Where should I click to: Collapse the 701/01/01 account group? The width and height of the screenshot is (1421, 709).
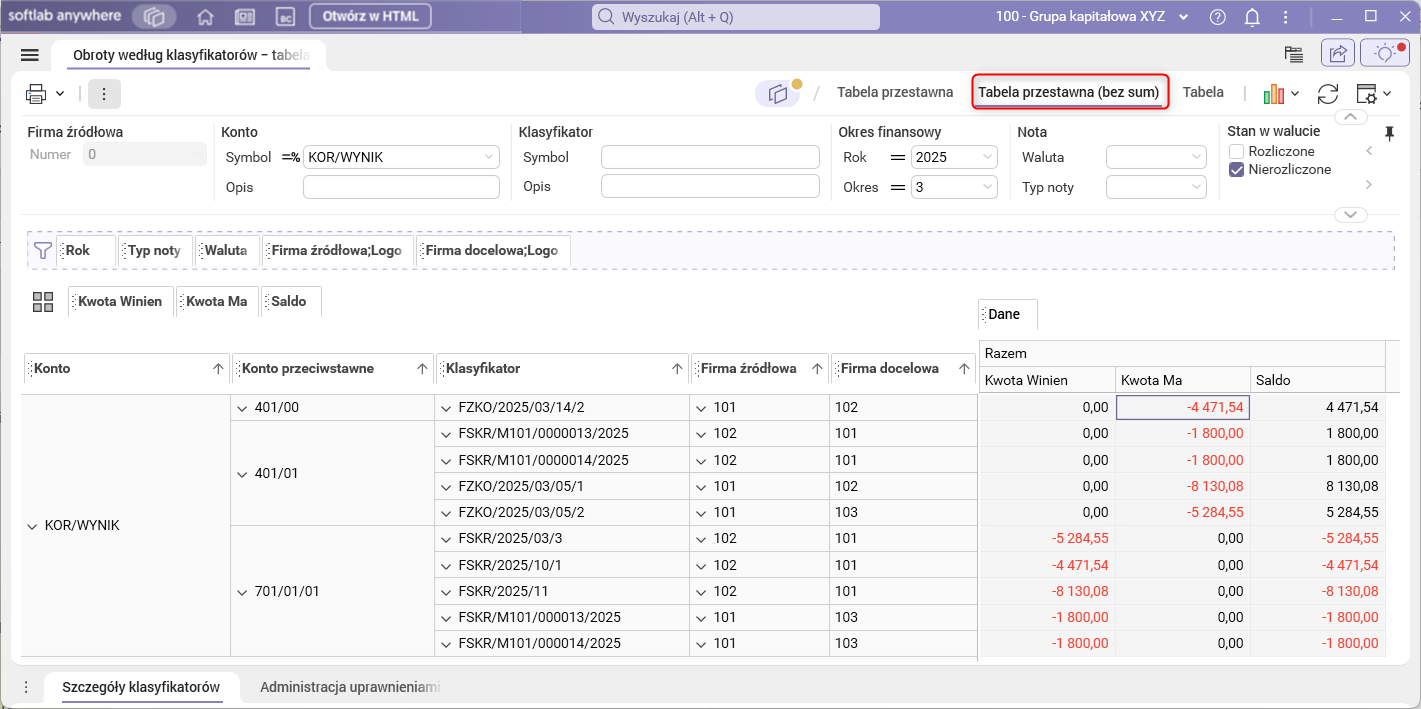(241, 592)
